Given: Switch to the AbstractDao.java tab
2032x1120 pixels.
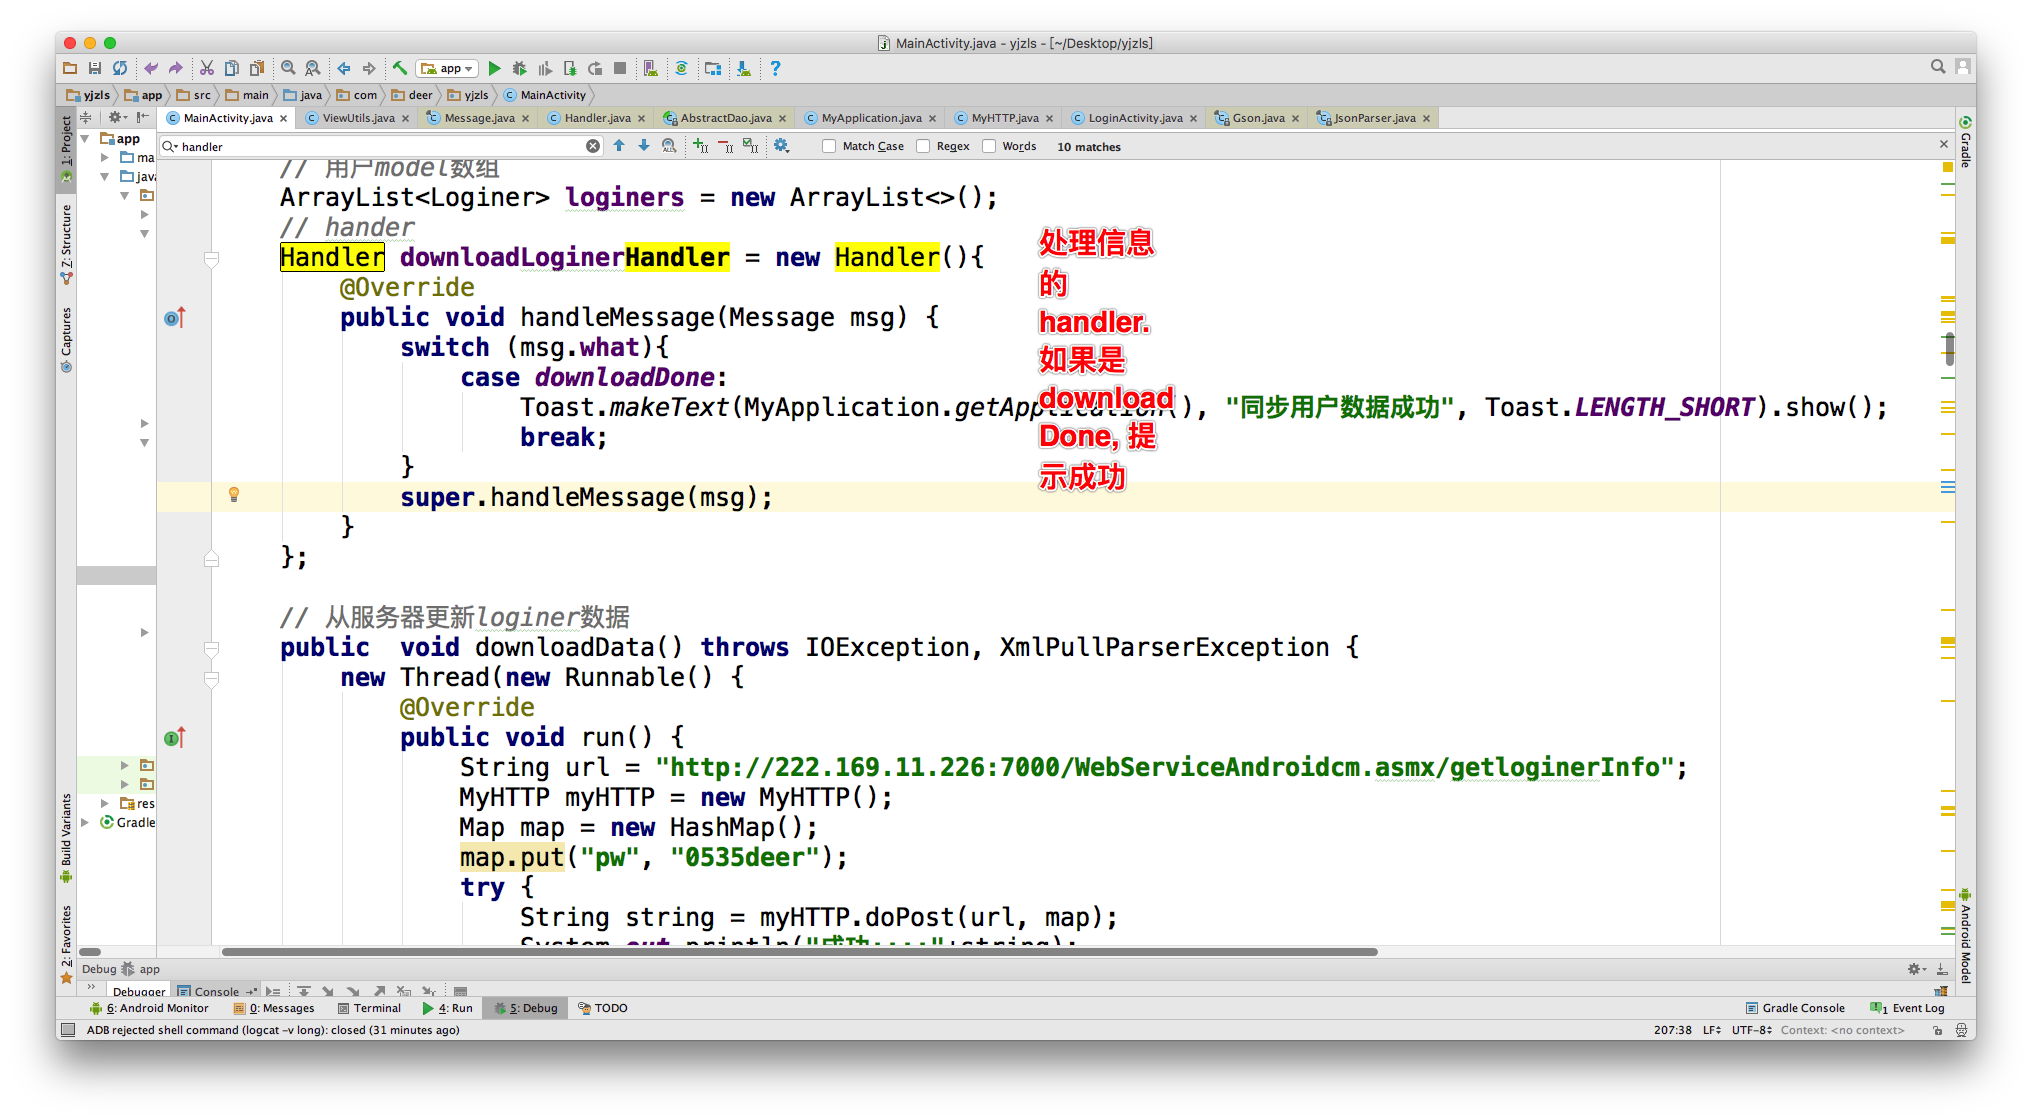Looking at the screenshot, I should [x=726, y=118].
